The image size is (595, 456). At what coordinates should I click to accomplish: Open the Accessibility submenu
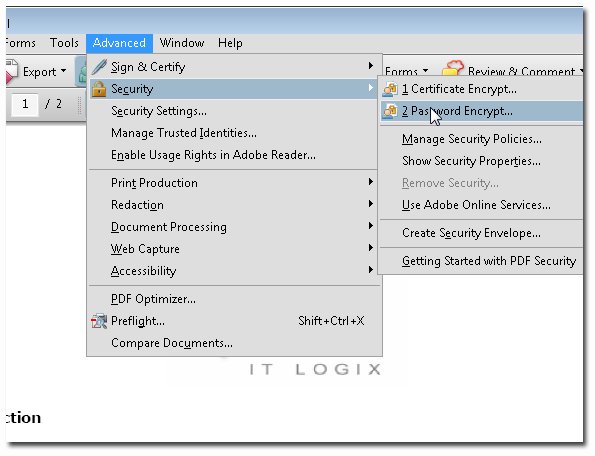(x=232, y=271)
